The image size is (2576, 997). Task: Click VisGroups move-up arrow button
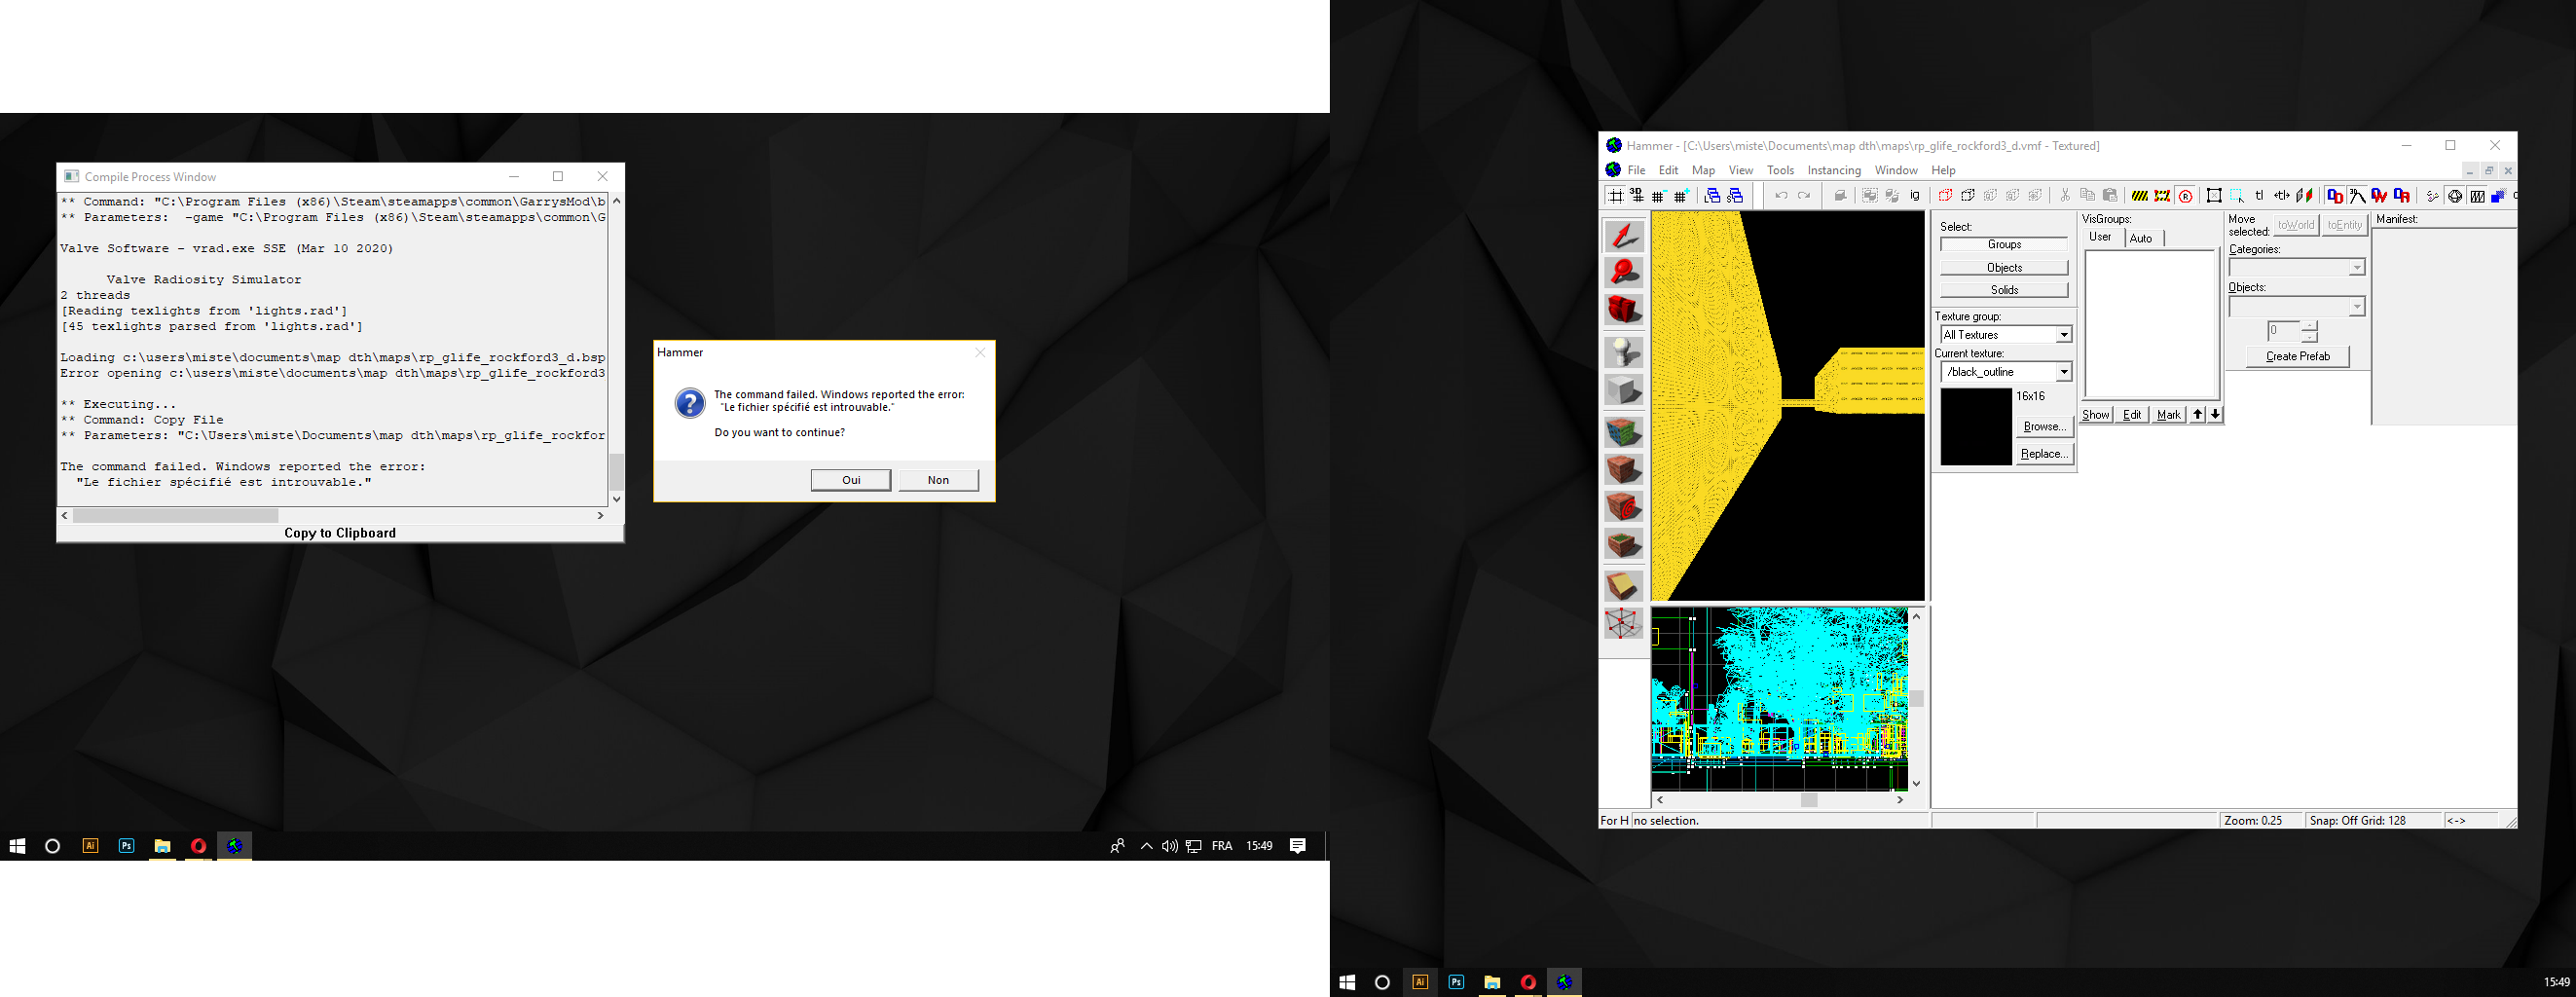[2197, 414]
